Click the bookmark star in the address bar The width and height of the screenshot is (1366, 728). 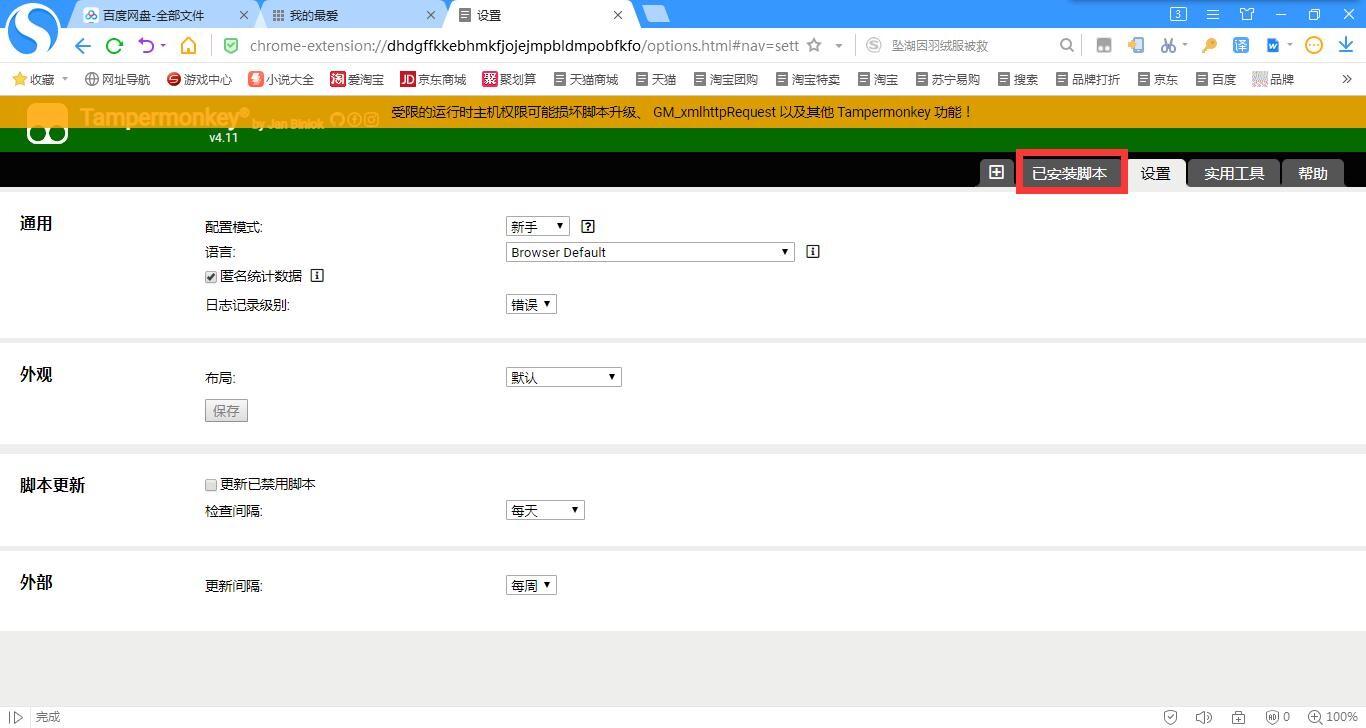(814, 46)
